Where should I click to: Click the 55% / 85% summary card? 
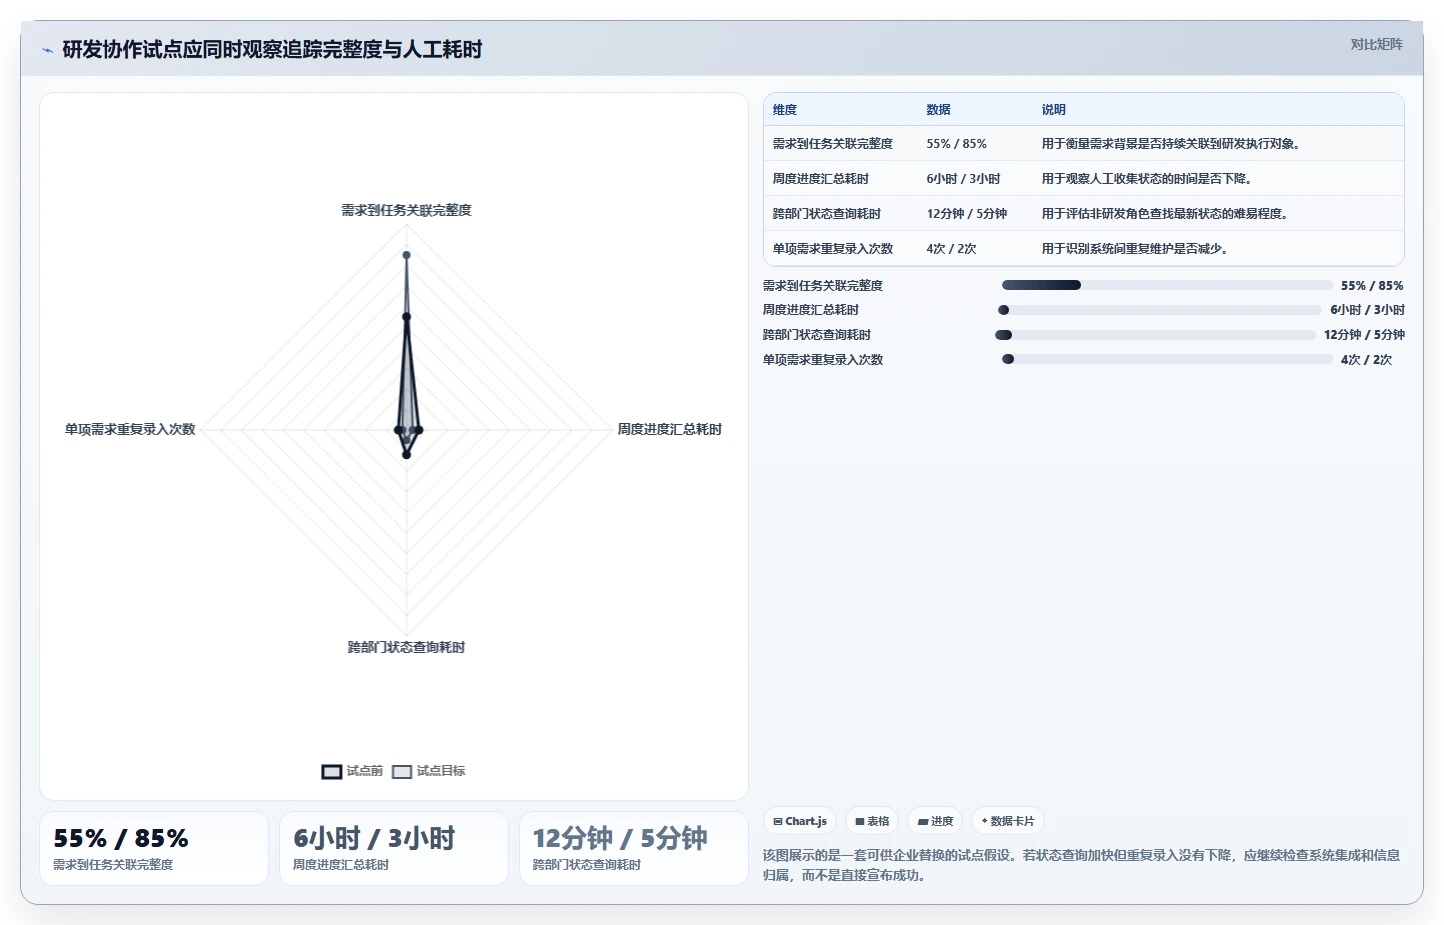click(x=154, y=848)
